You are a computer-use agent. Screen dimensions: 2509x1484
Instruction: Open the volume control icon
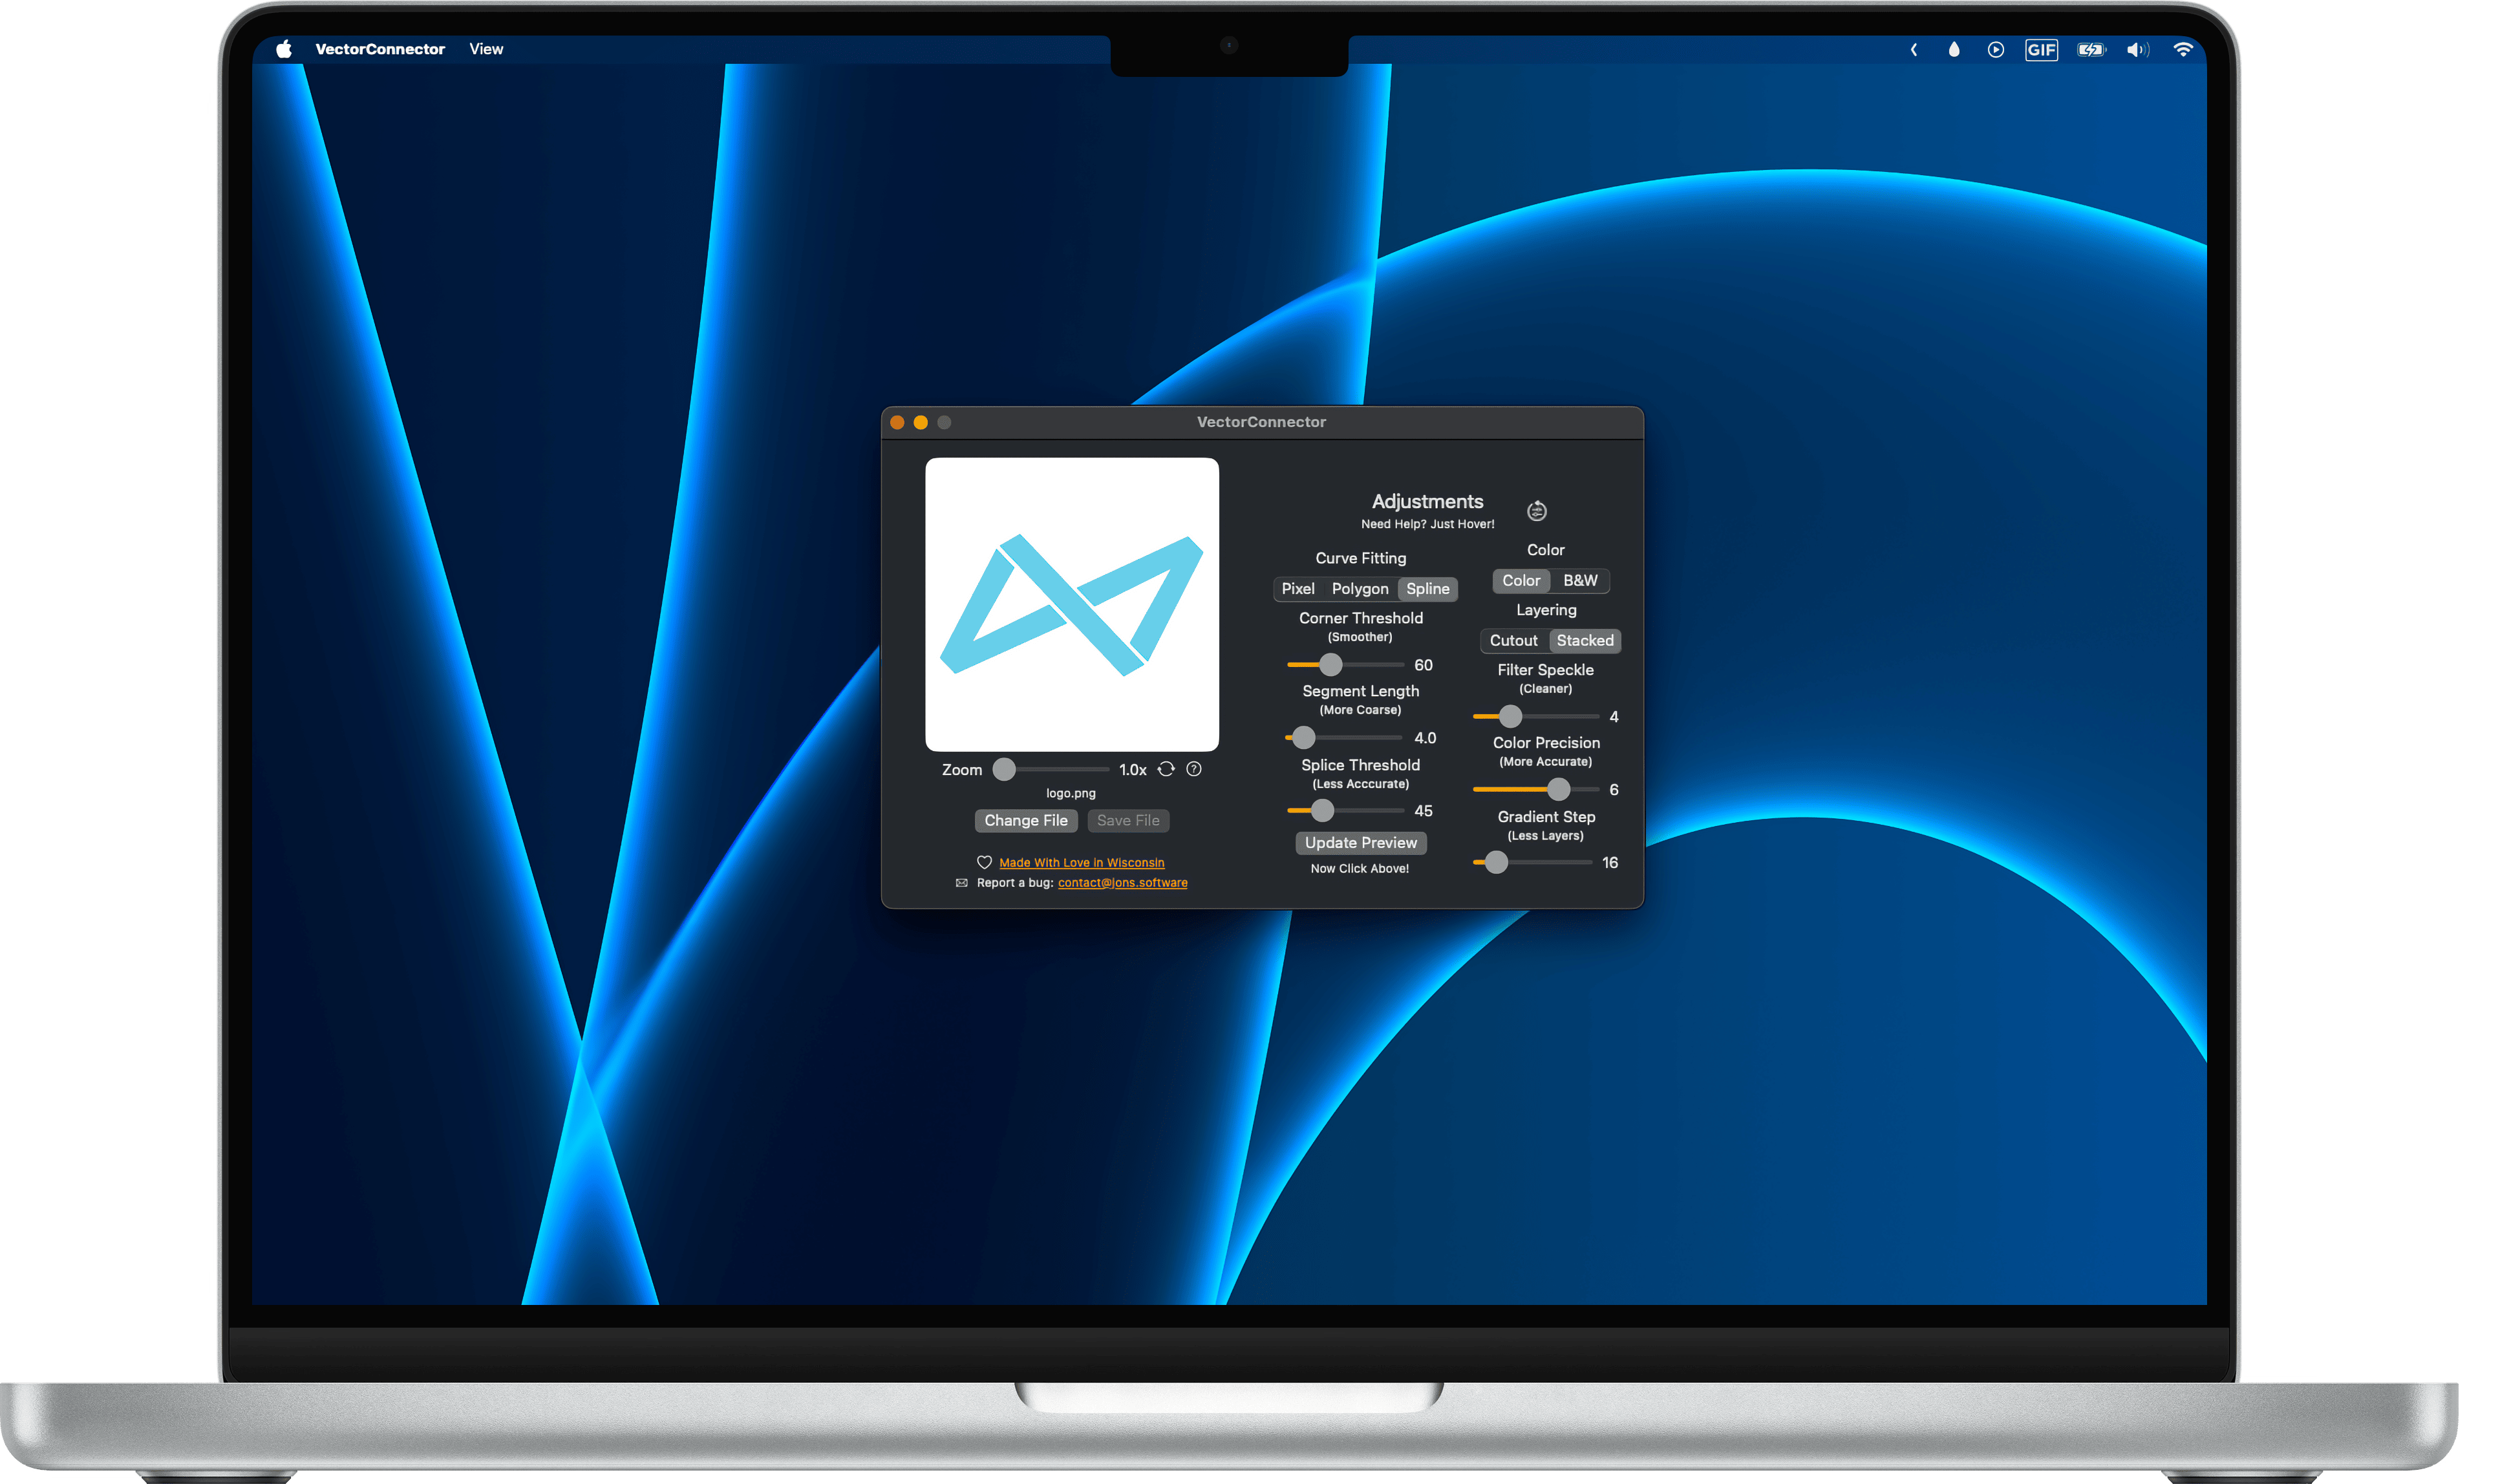(x=2138, y=49)
